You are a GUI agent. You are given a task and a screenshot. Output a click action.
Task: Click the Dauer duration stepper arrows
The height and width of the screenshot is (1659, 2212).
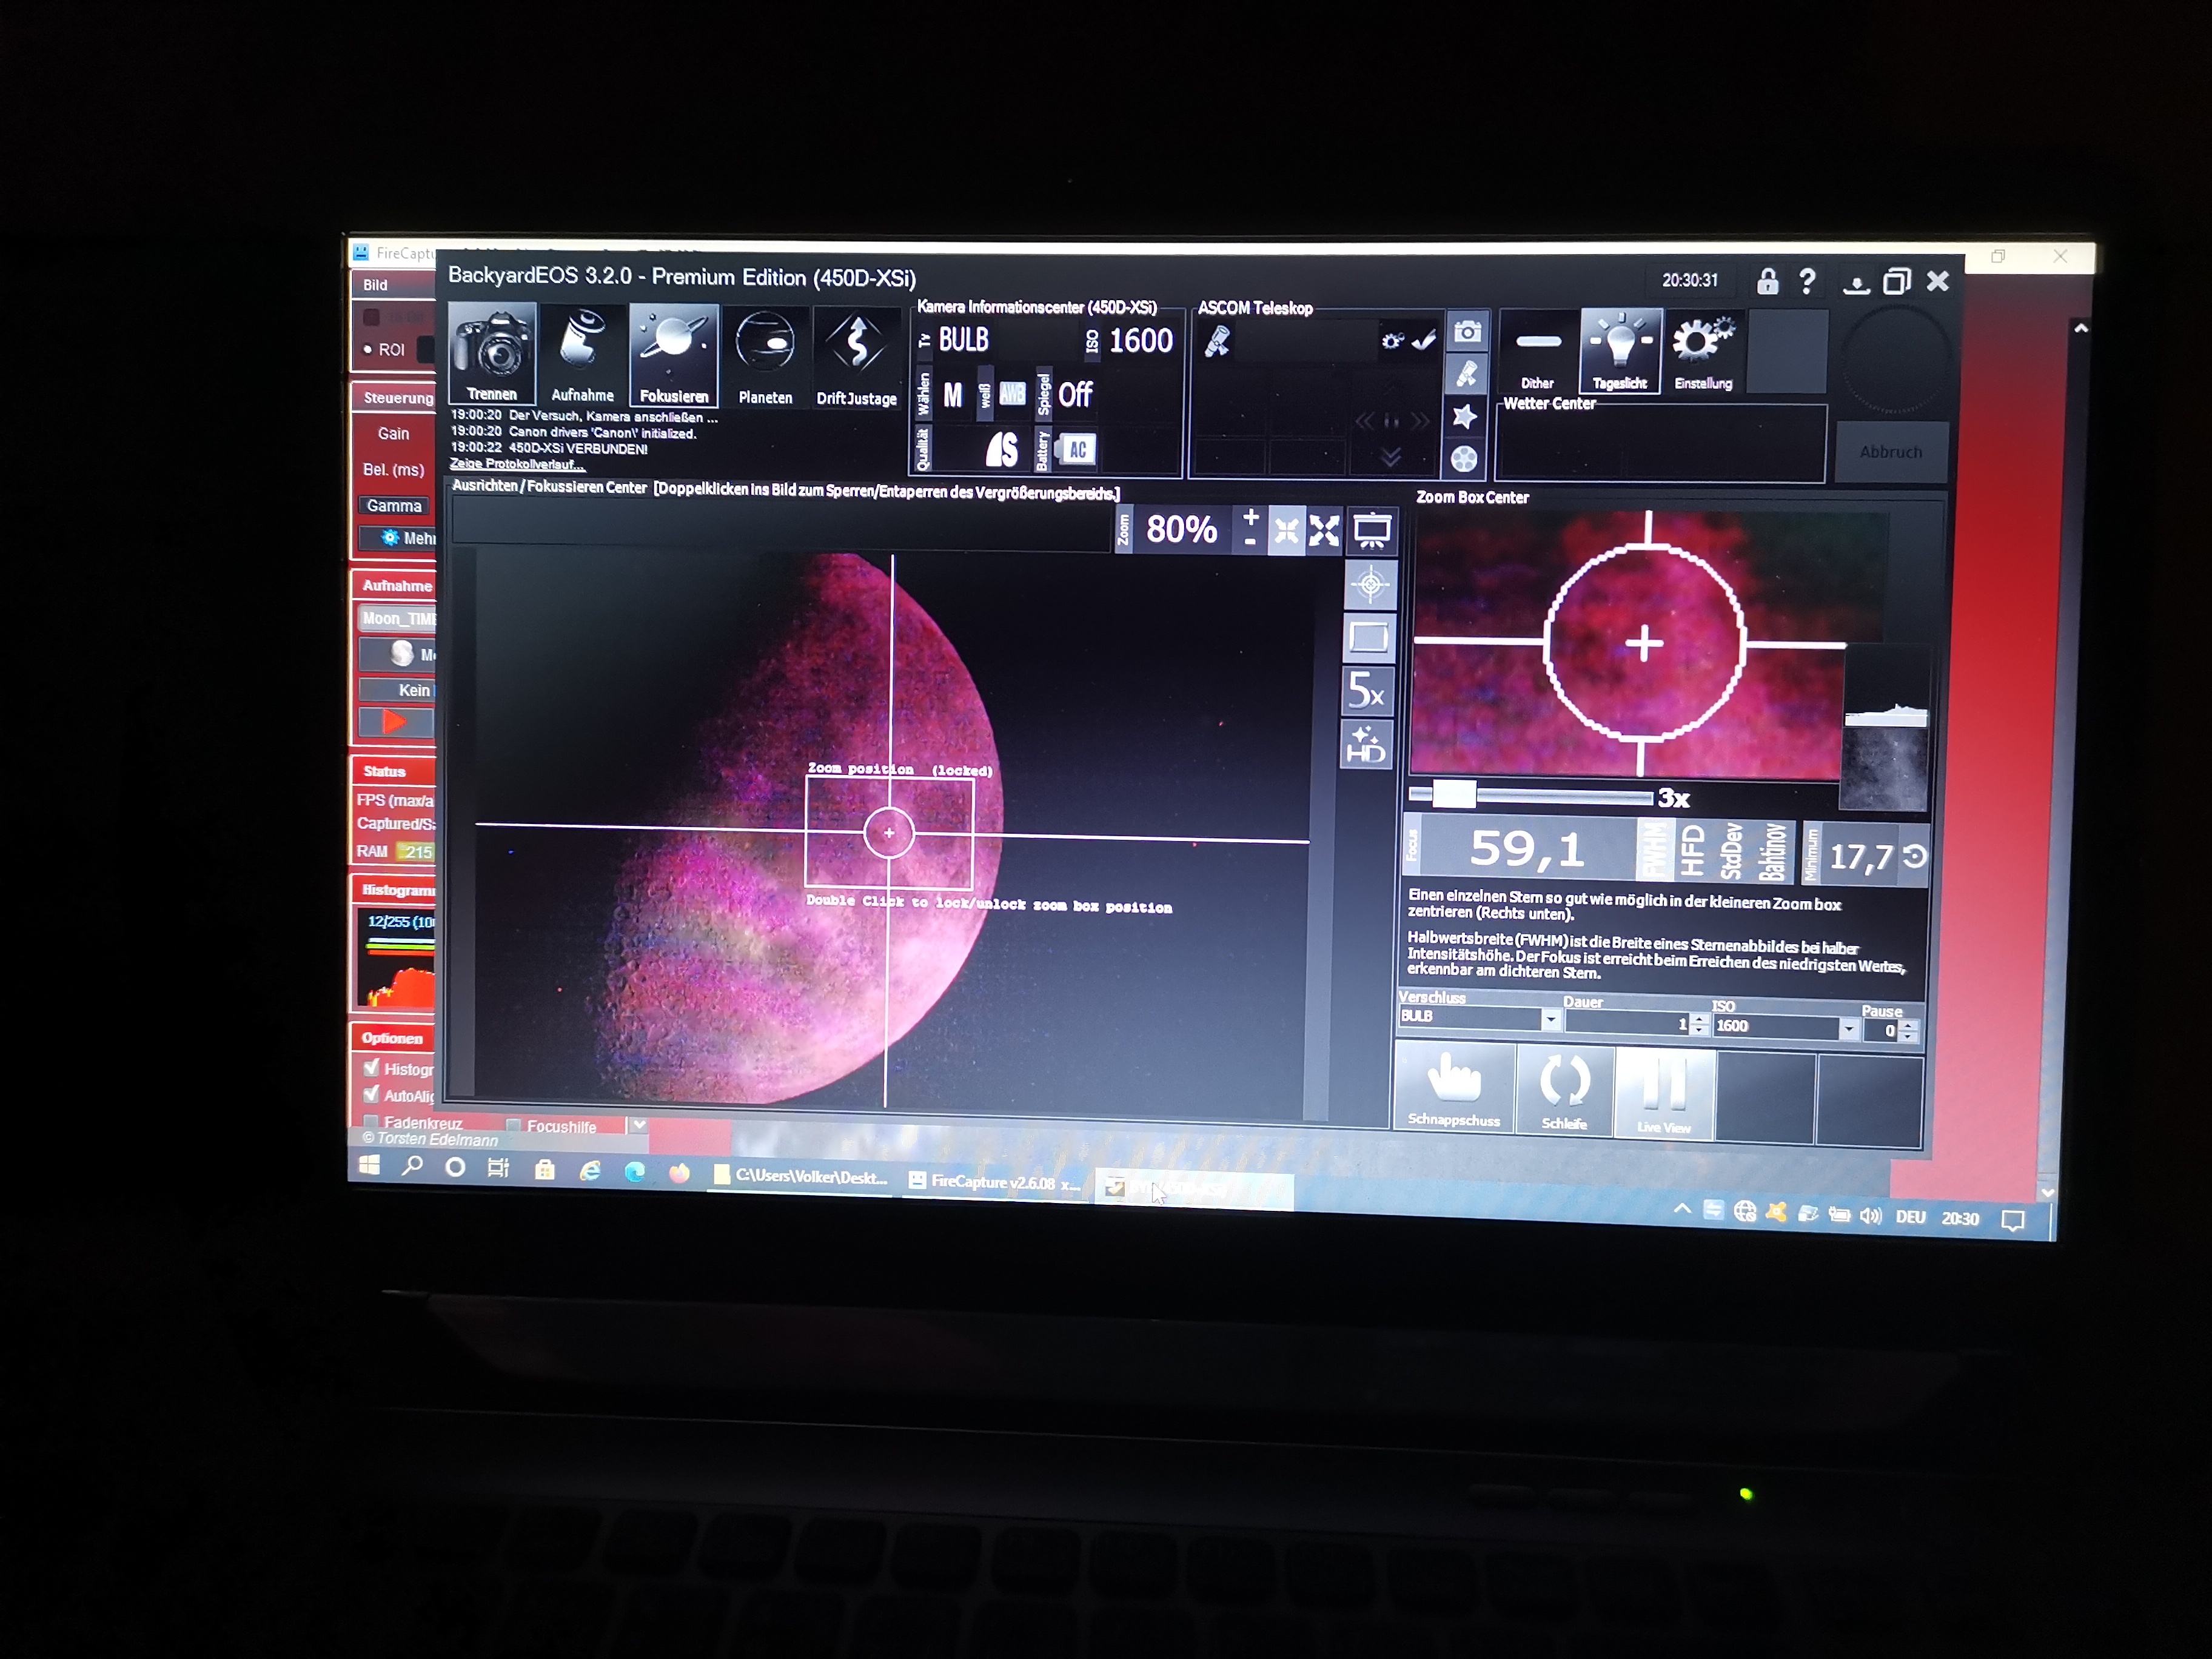pyautogui.click(x=1700, y=1025)
